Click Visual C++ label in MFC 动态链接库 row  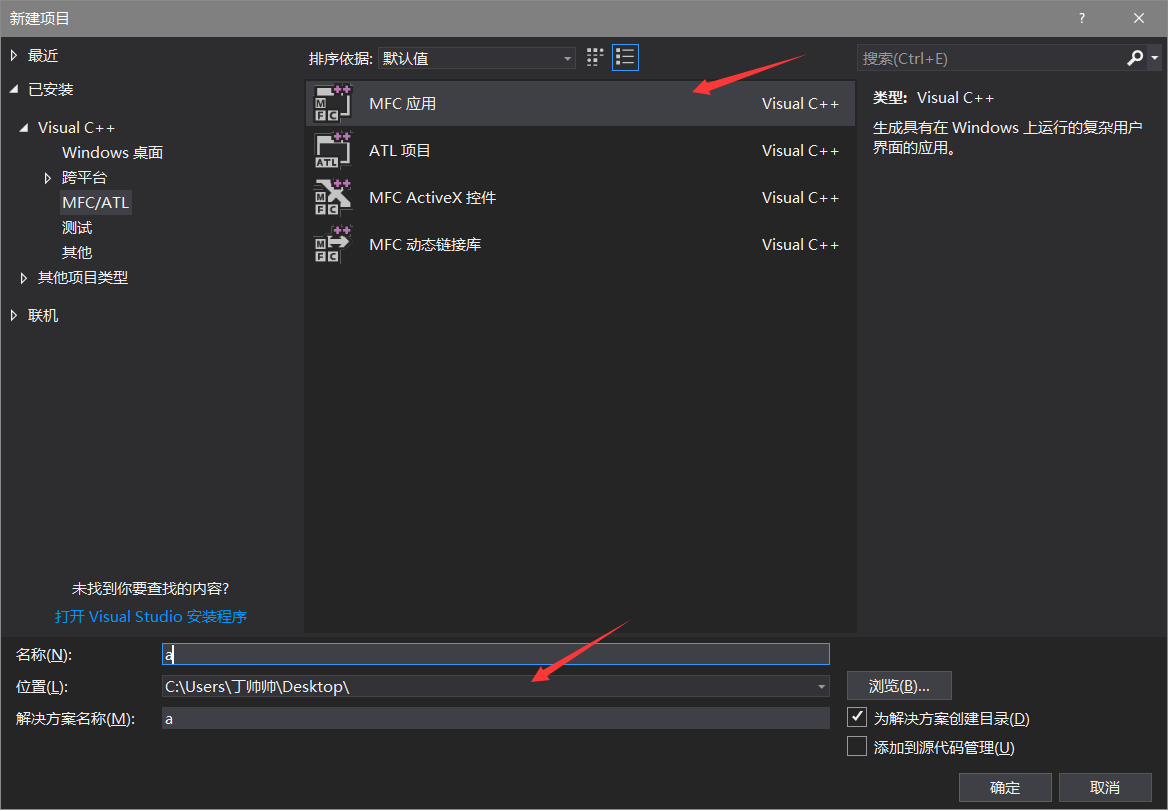pyautogui.click(x=800, y=244)
